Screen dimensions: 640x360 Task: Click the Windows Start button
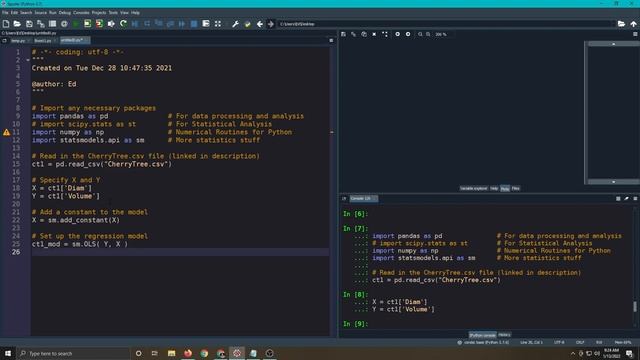pyautogui.click(x=8, y=353)
